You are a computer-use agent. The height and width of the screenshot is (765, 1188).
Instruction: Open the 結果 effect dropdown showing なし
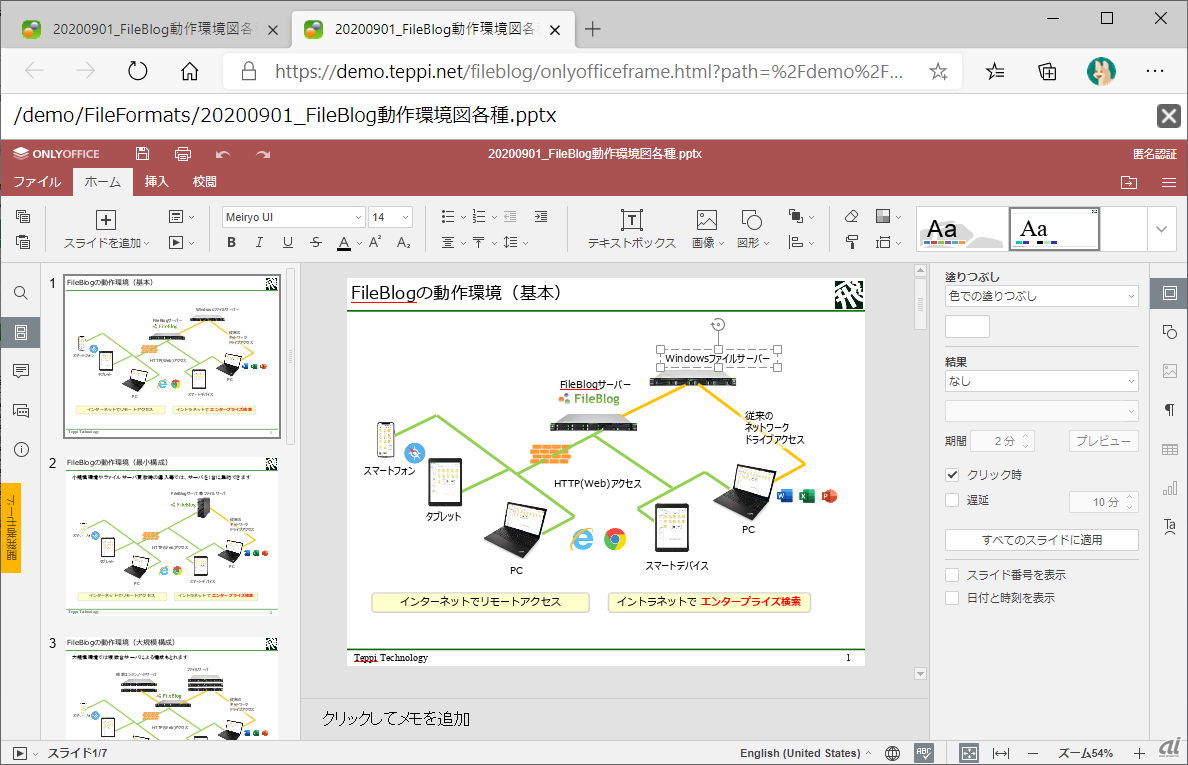1041,381
